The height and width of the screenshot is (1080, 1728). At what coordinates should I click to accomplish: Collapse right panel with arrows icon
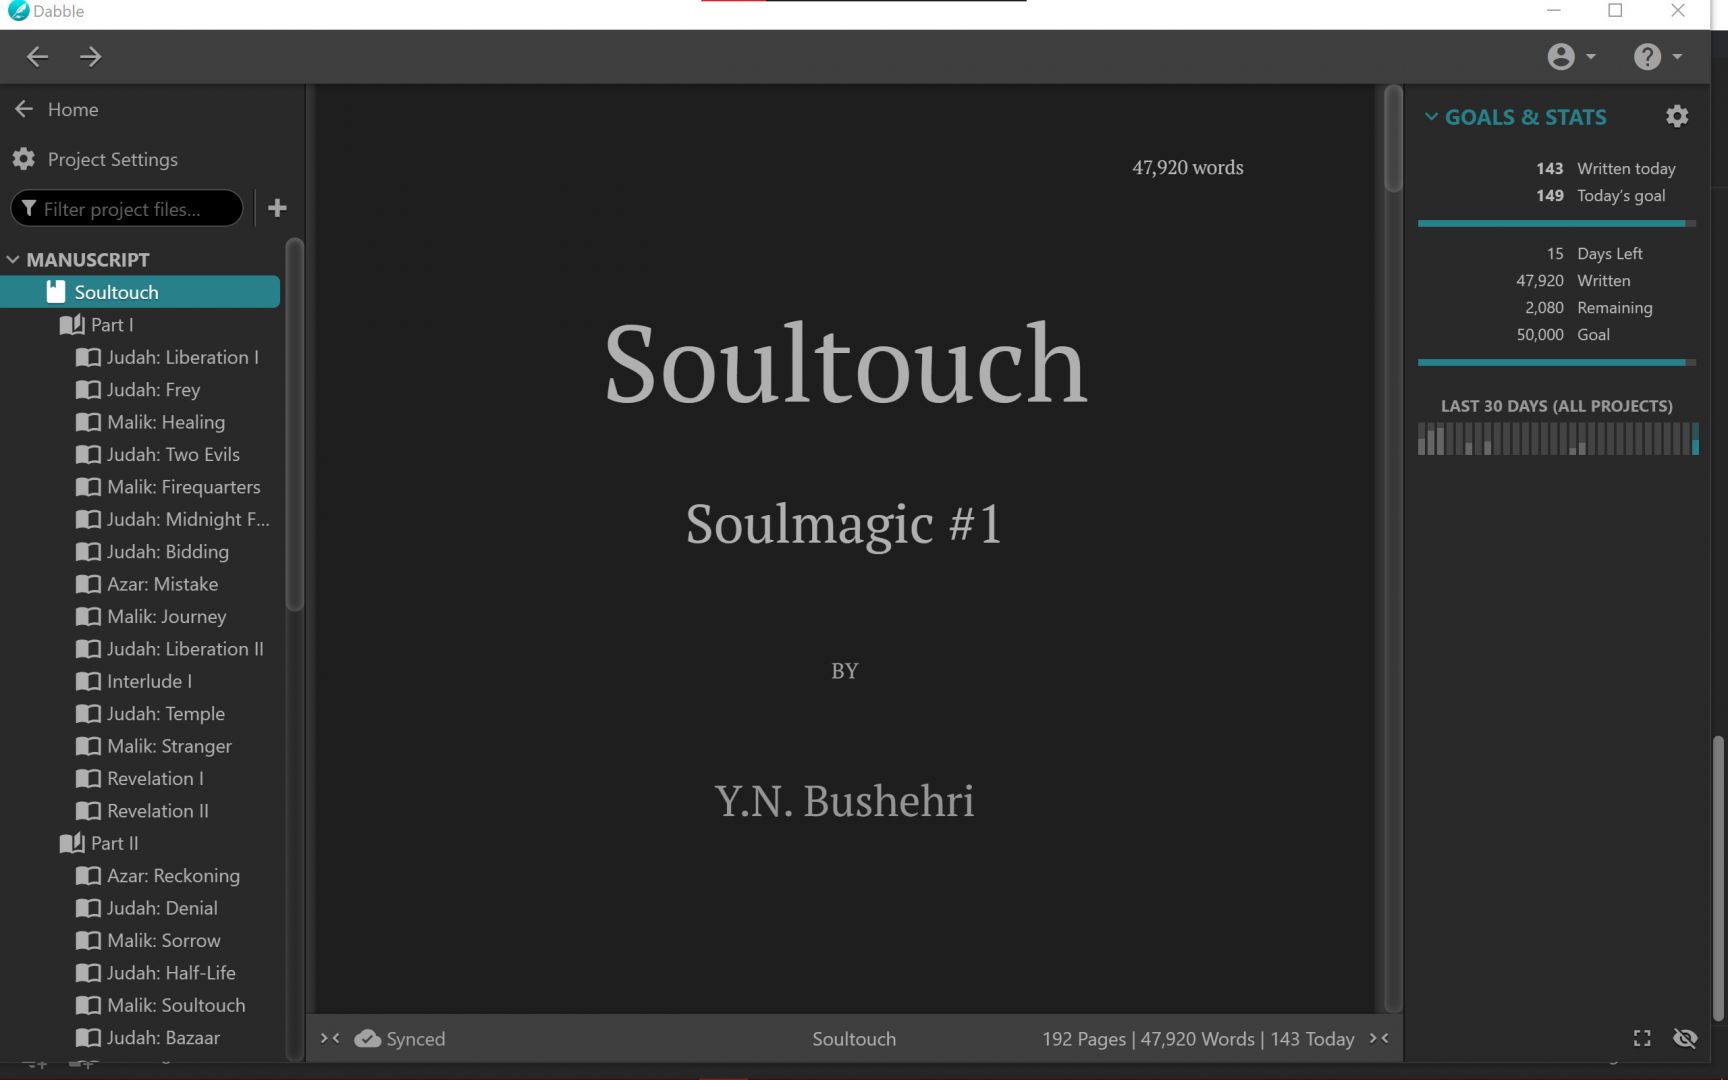pos(1379,1039)
